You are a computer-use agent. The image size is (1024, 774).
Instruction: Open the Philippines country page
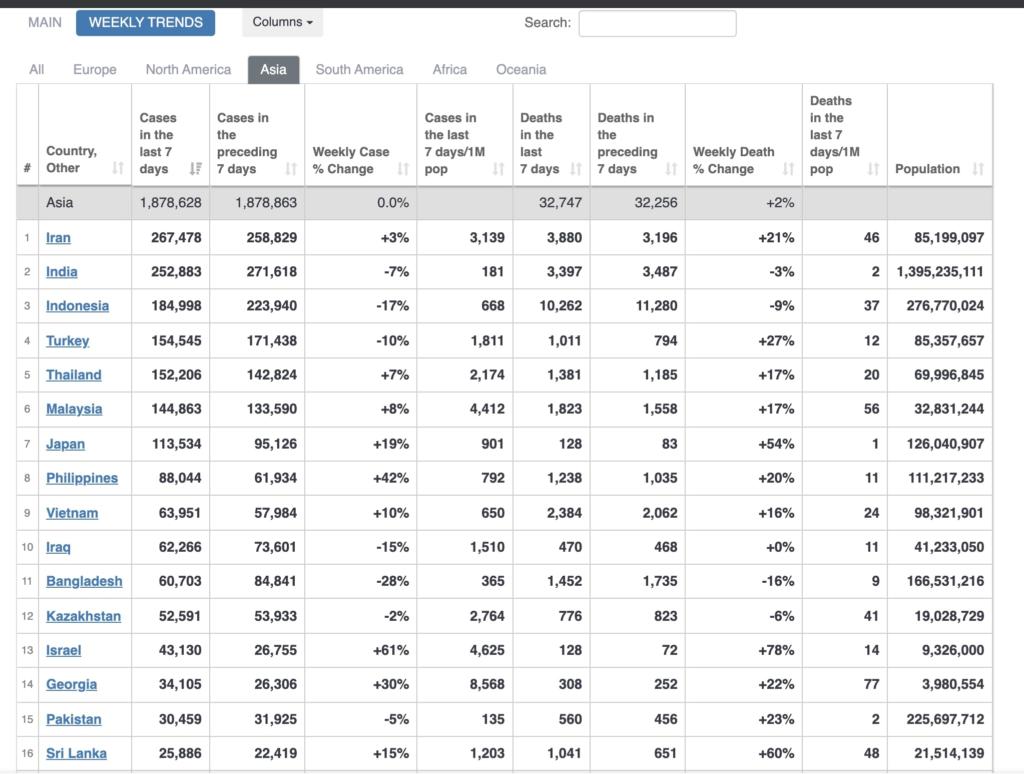[82, 478]
